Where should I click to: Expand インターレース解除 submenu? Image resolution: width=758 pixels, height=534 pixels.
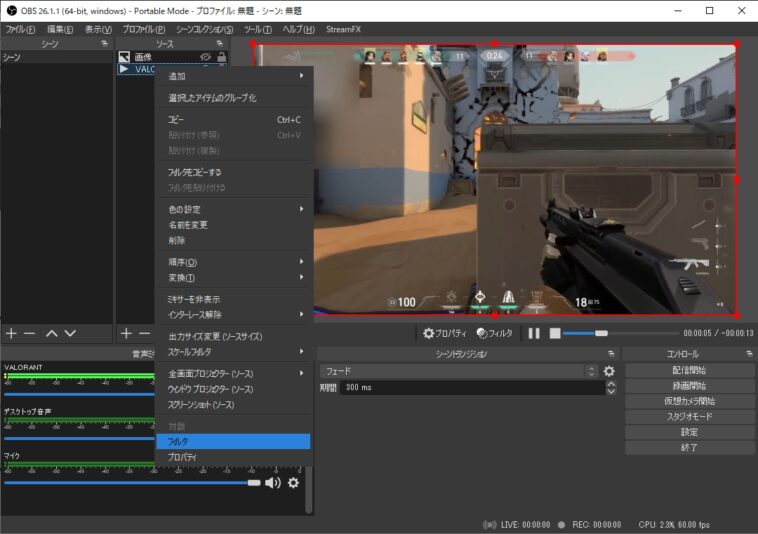coord(233,315)
